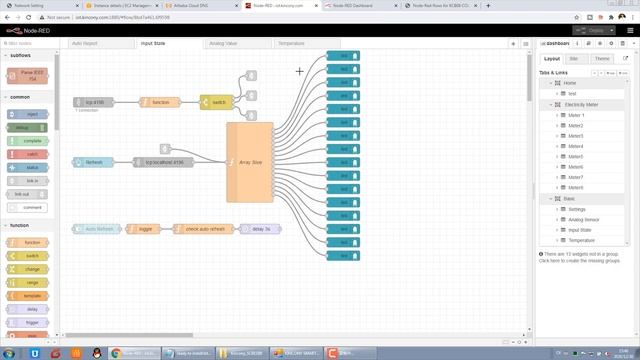Expand the Meter 1 group
This screenshot has height=360, width=640.
557,115
